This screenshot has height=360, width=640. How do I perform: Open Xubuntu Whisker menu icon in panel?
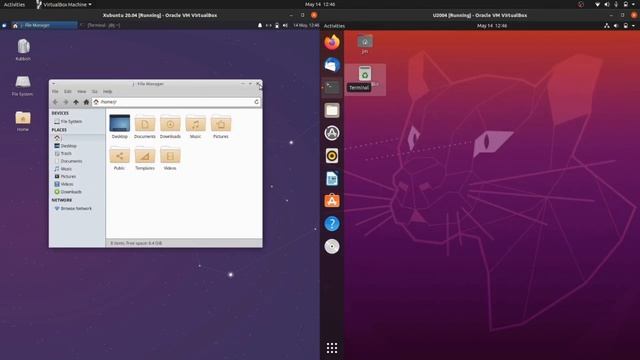[x=4, y=25]
